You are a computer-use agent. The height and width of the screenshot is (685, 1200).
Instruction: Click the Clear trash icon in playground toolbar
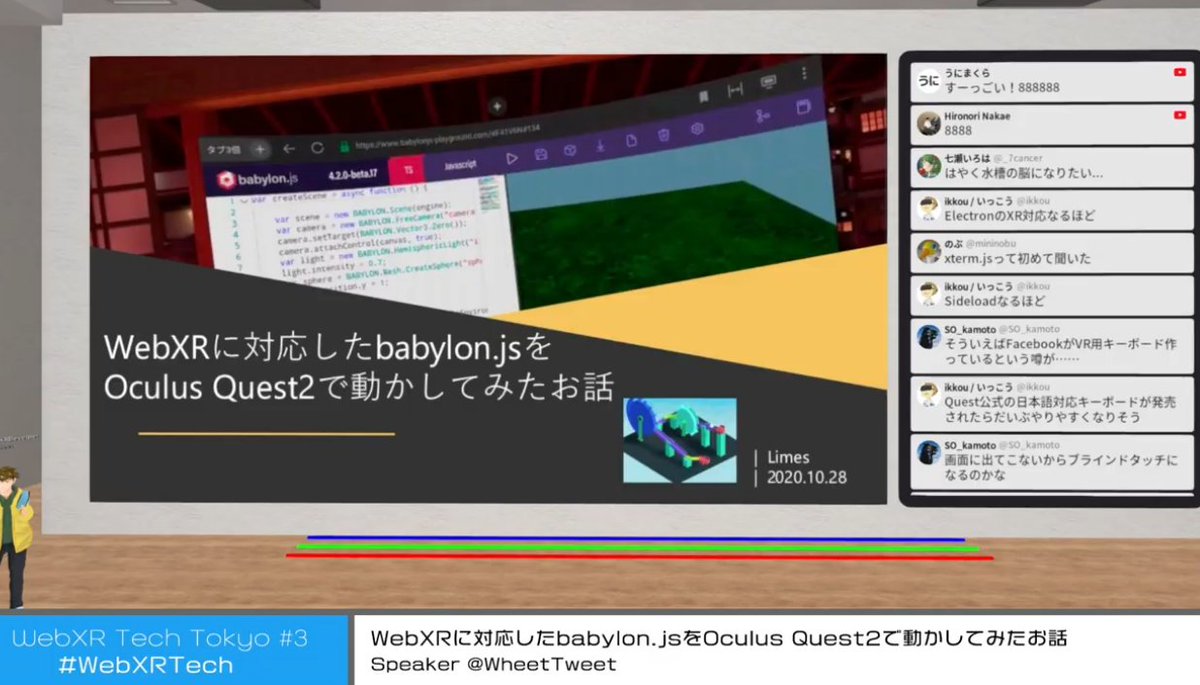click(x=664, y=135)
